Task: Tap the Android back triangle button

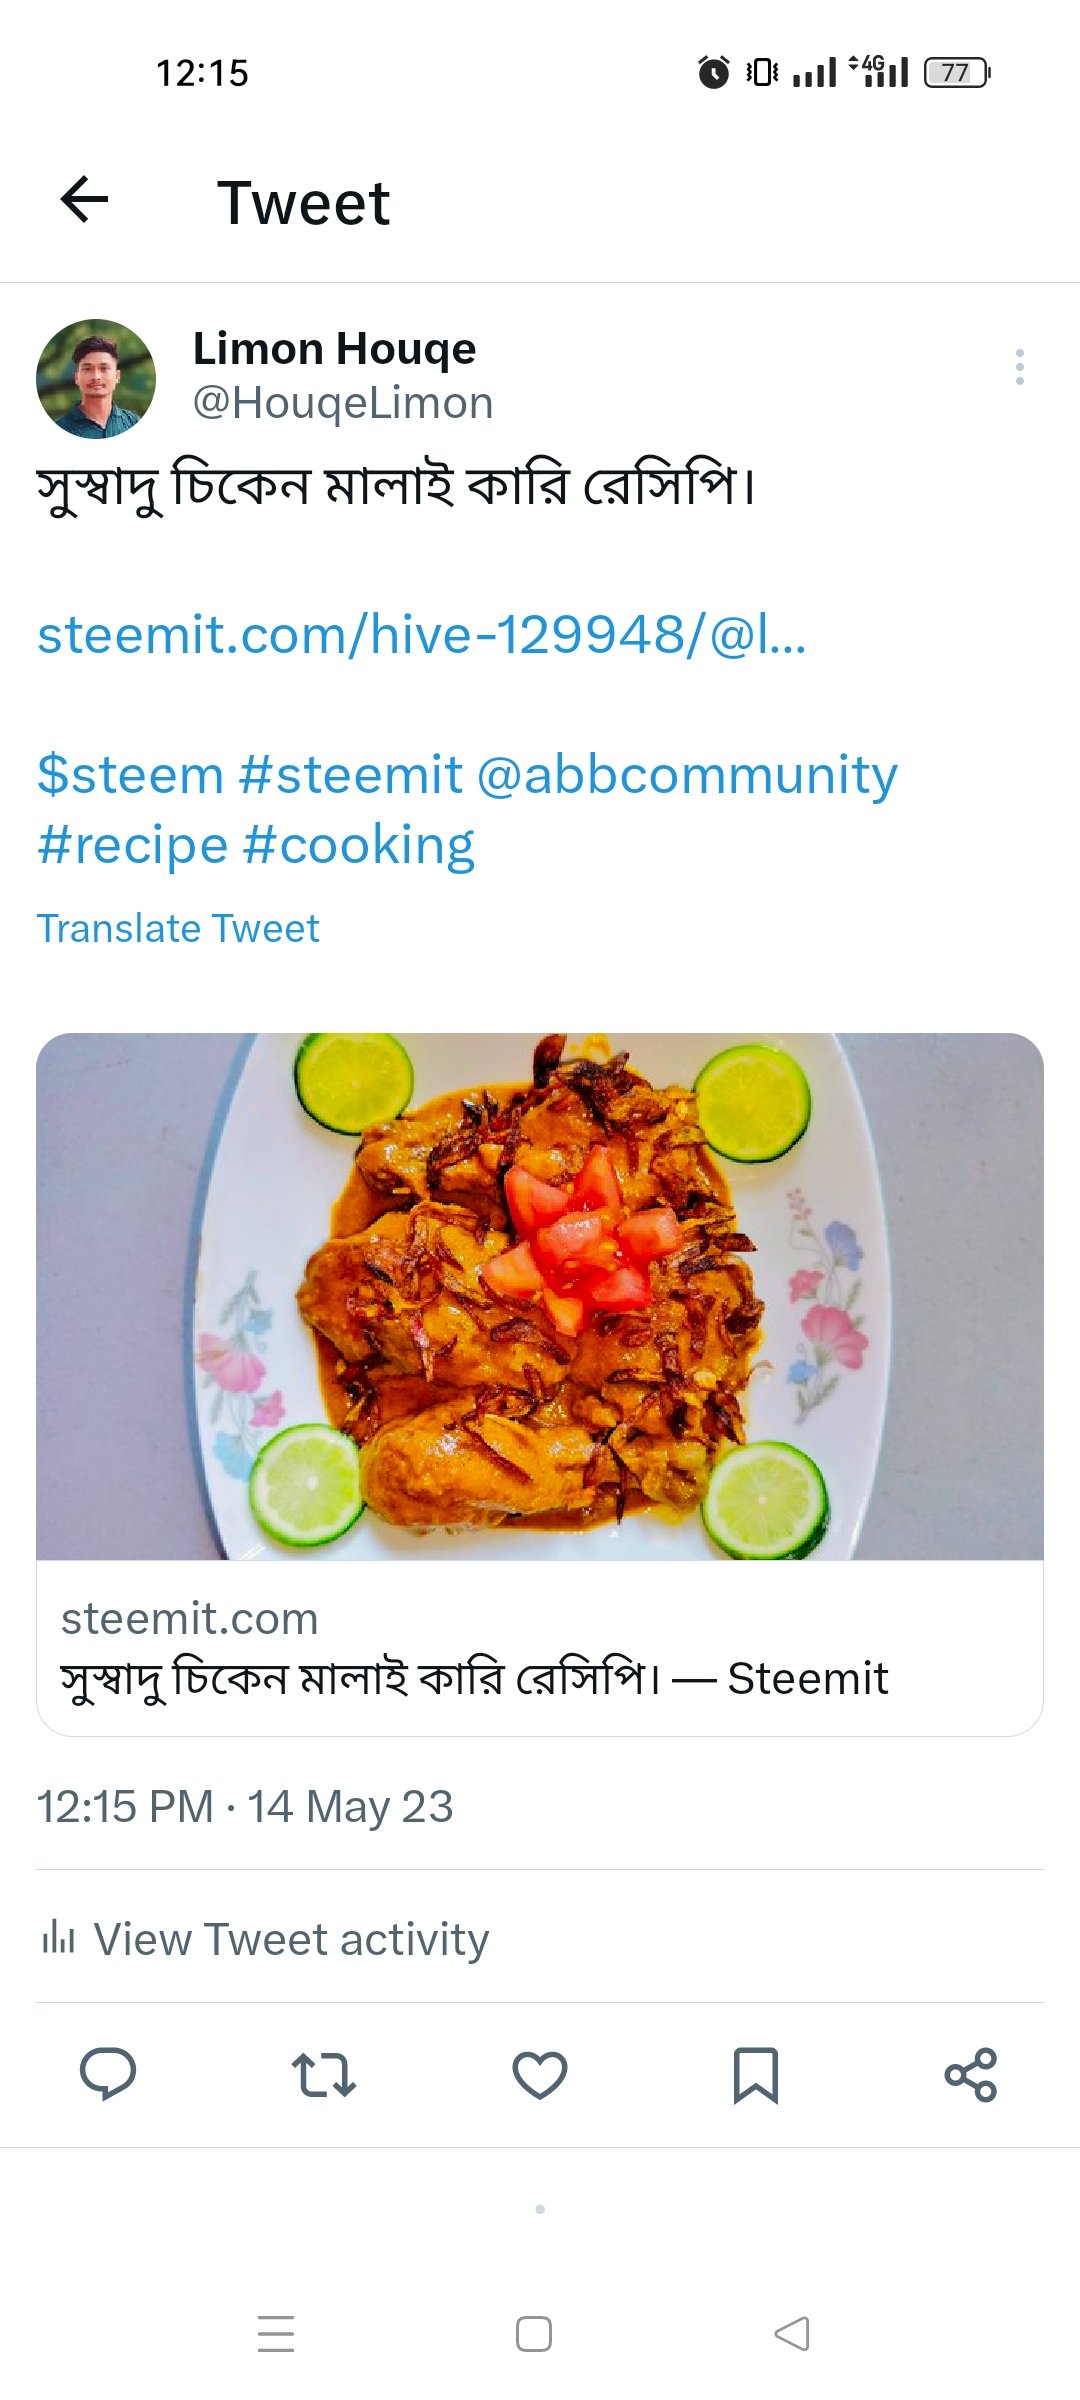Action: pos(792,2334)
